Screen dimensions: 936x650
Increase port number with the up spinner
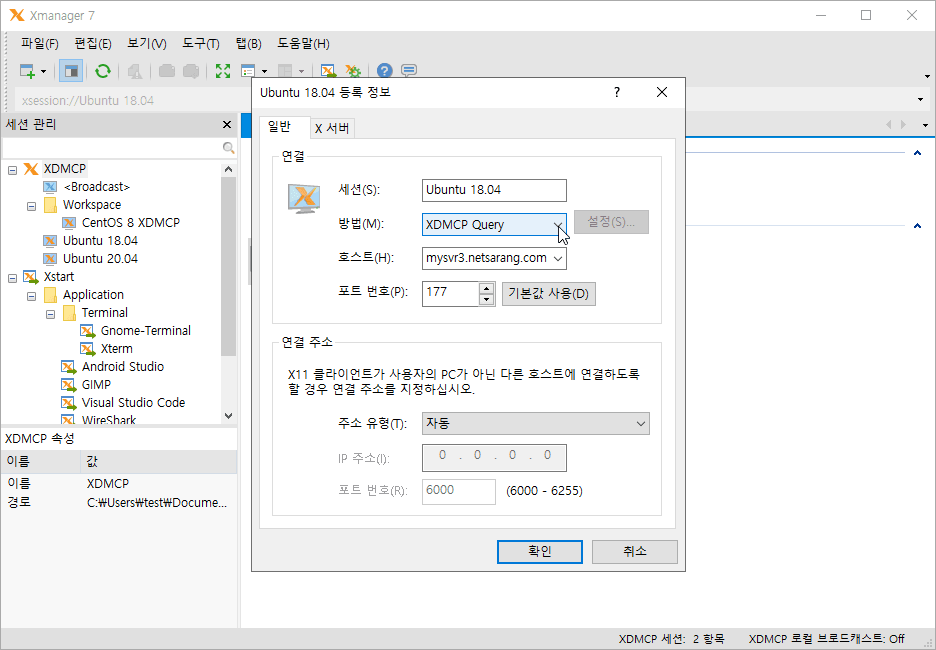(487, 288)
